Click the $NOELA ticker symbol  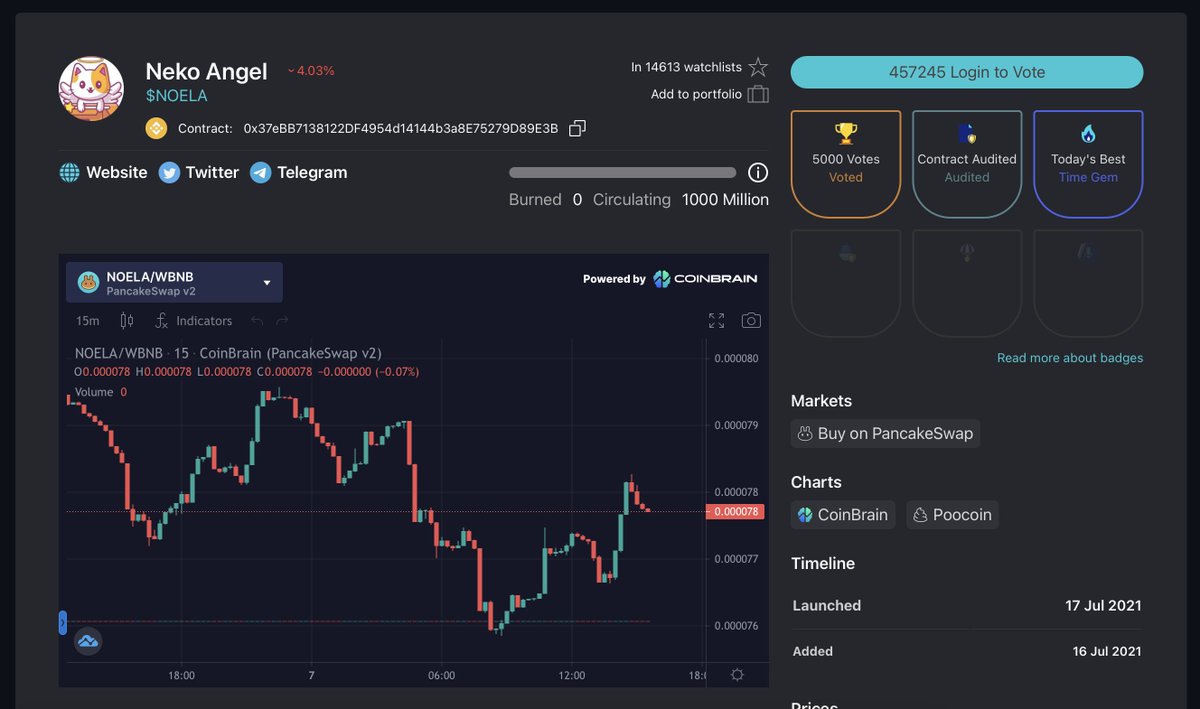177,96
